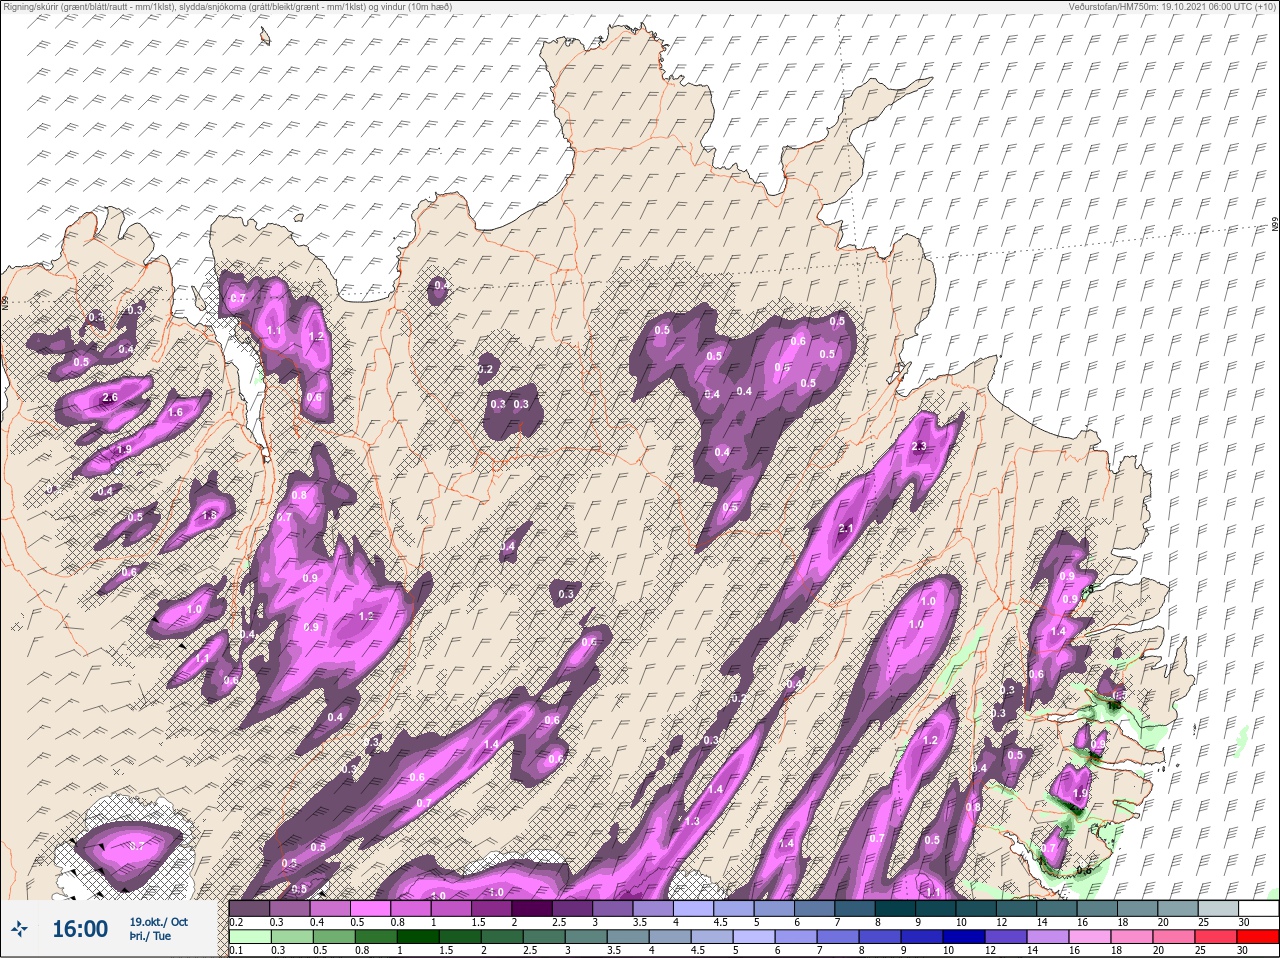The height and width of the screenshot is (958, 1280).
Task: Click the 16:00 forecast time label
Action: [80, 929]
